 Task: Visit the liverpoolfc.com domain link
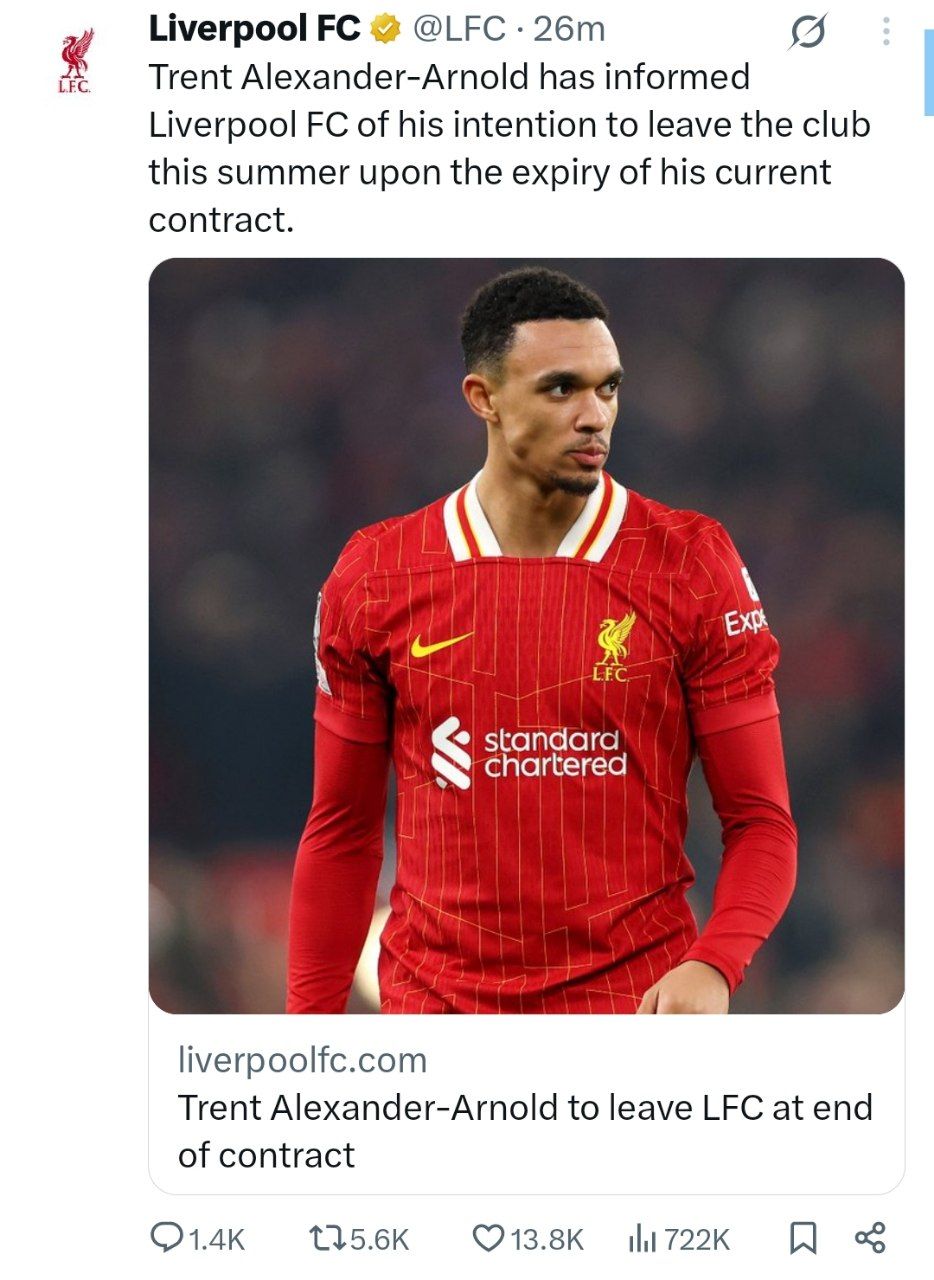302,1059
